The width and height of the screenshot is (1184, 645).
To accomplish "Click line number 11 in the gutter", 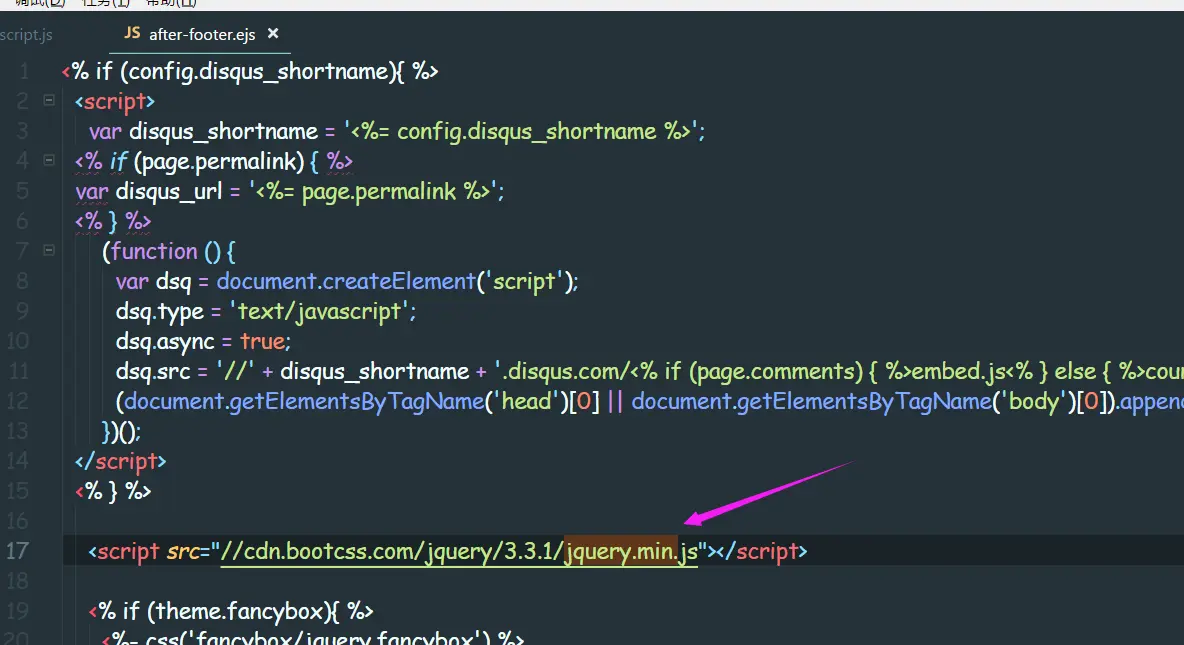I will 17,371.
